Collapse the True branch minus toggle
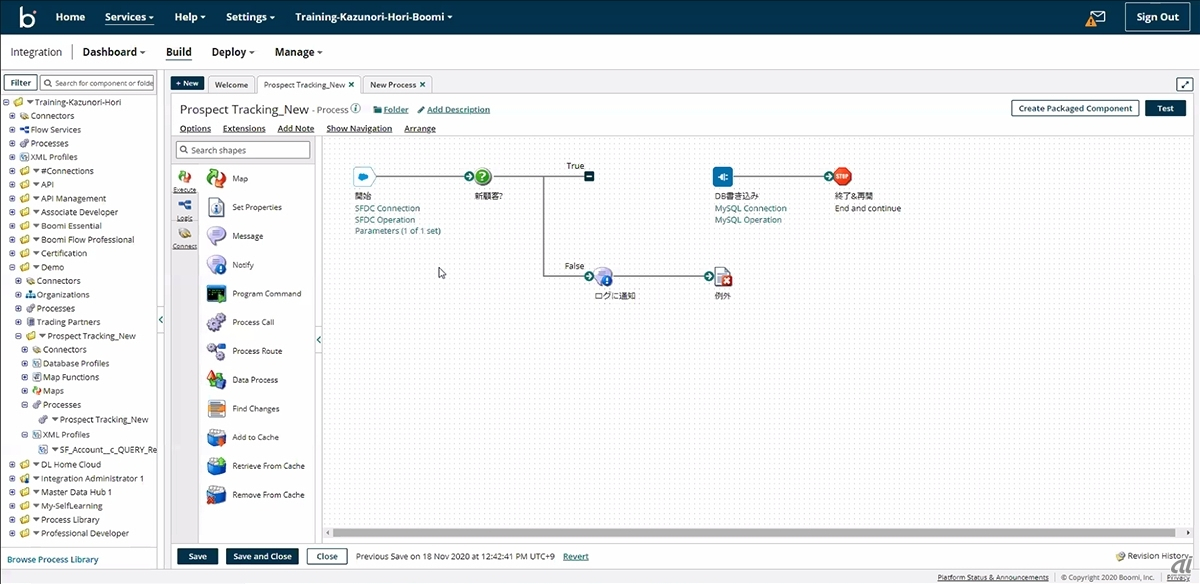Image resolution: width=1200 pixels, height=584 pixels. click(x=589, y=177)
